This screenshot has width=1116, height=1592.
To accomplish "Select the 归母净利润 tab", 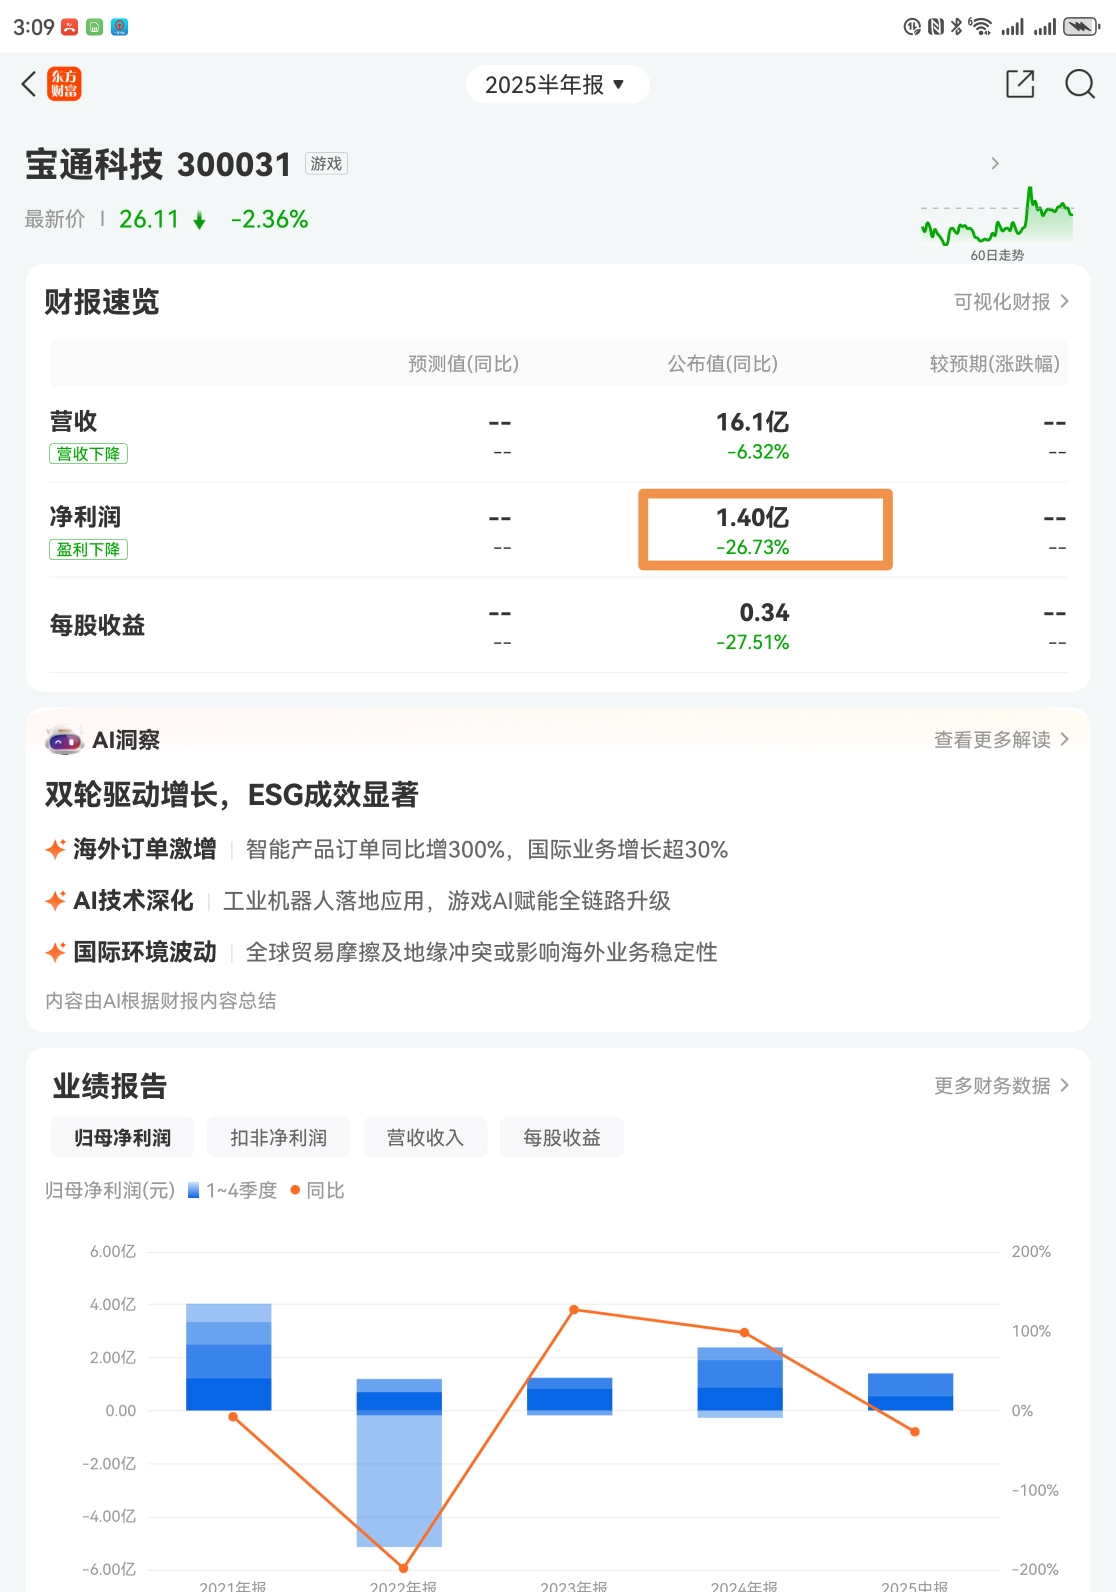I will coord(122,1138).
